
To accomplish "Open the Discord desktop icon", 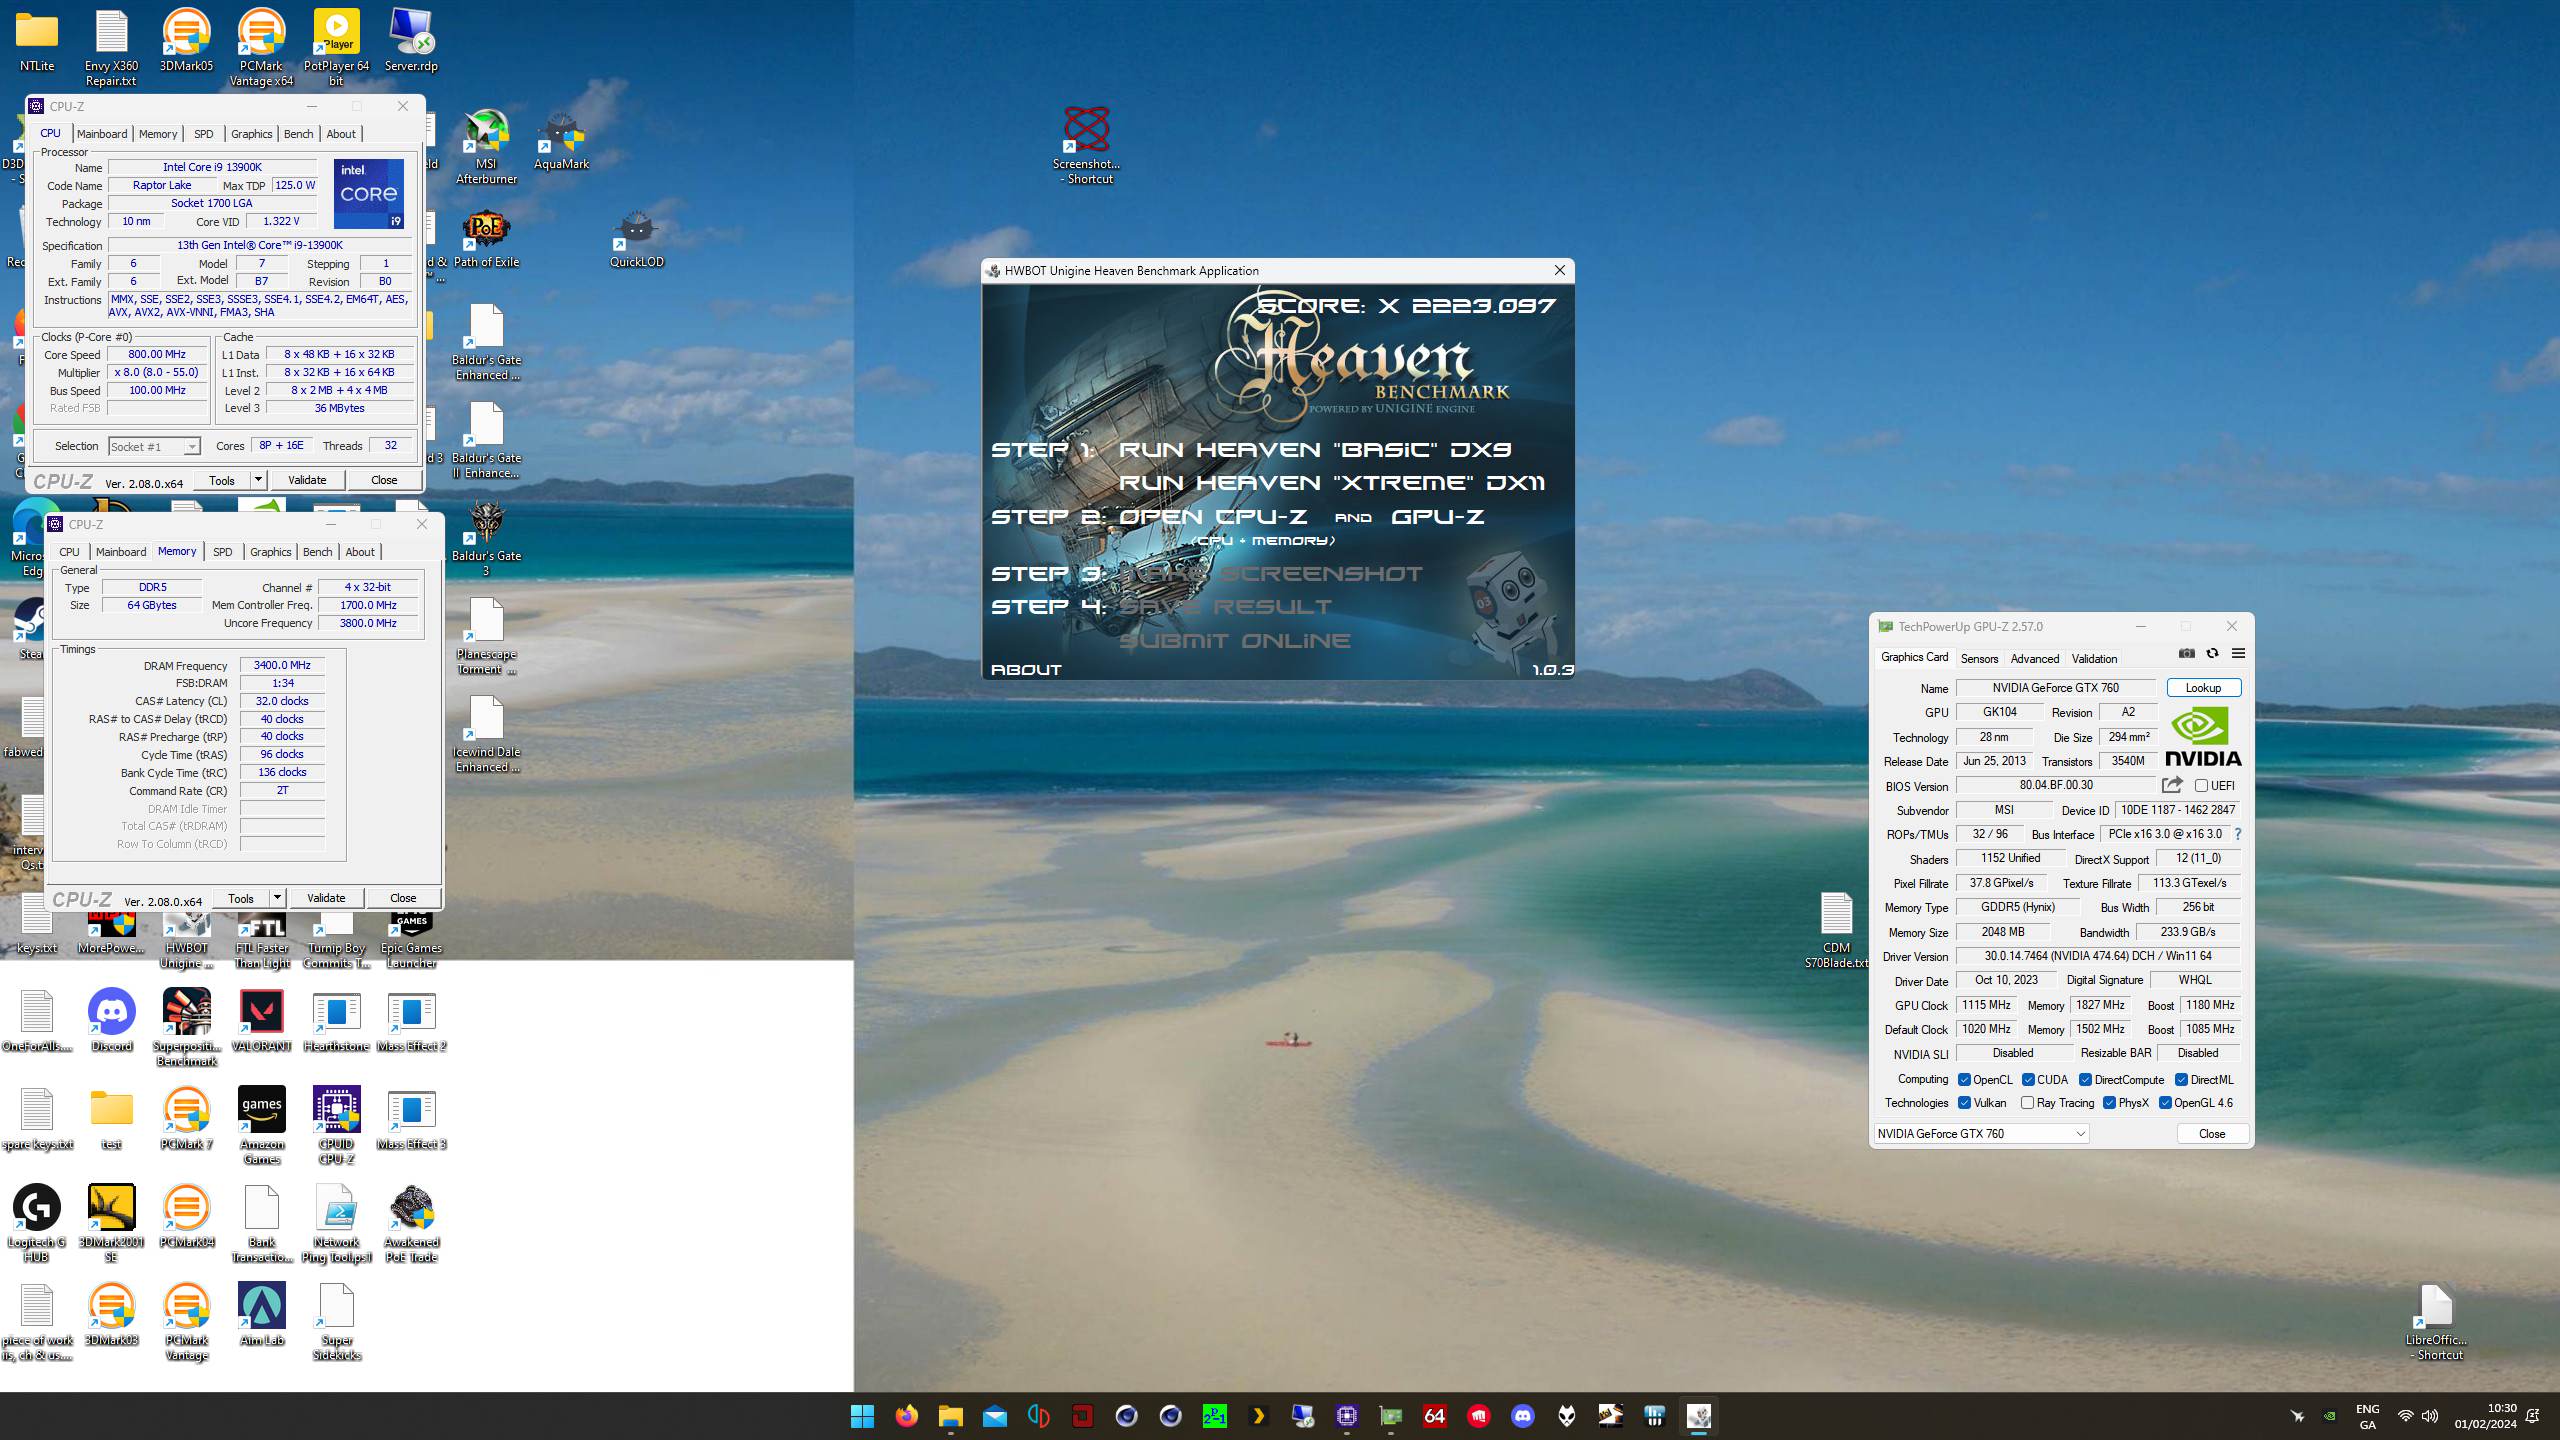I will tap(112, 1020).
